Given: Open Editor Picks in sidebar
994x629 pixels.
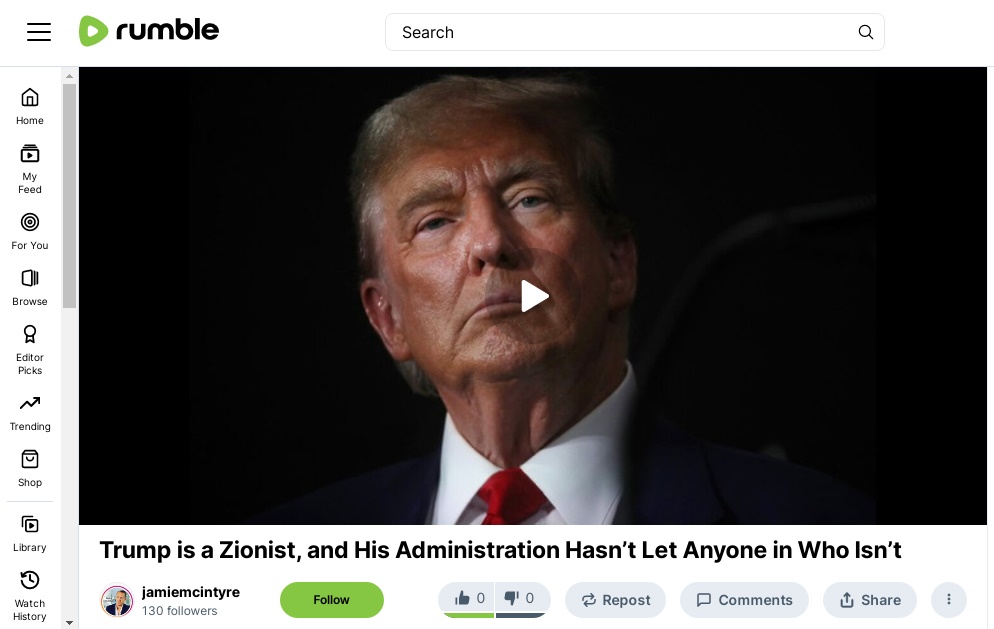Looking at the screenshot, I should point(30,350).
